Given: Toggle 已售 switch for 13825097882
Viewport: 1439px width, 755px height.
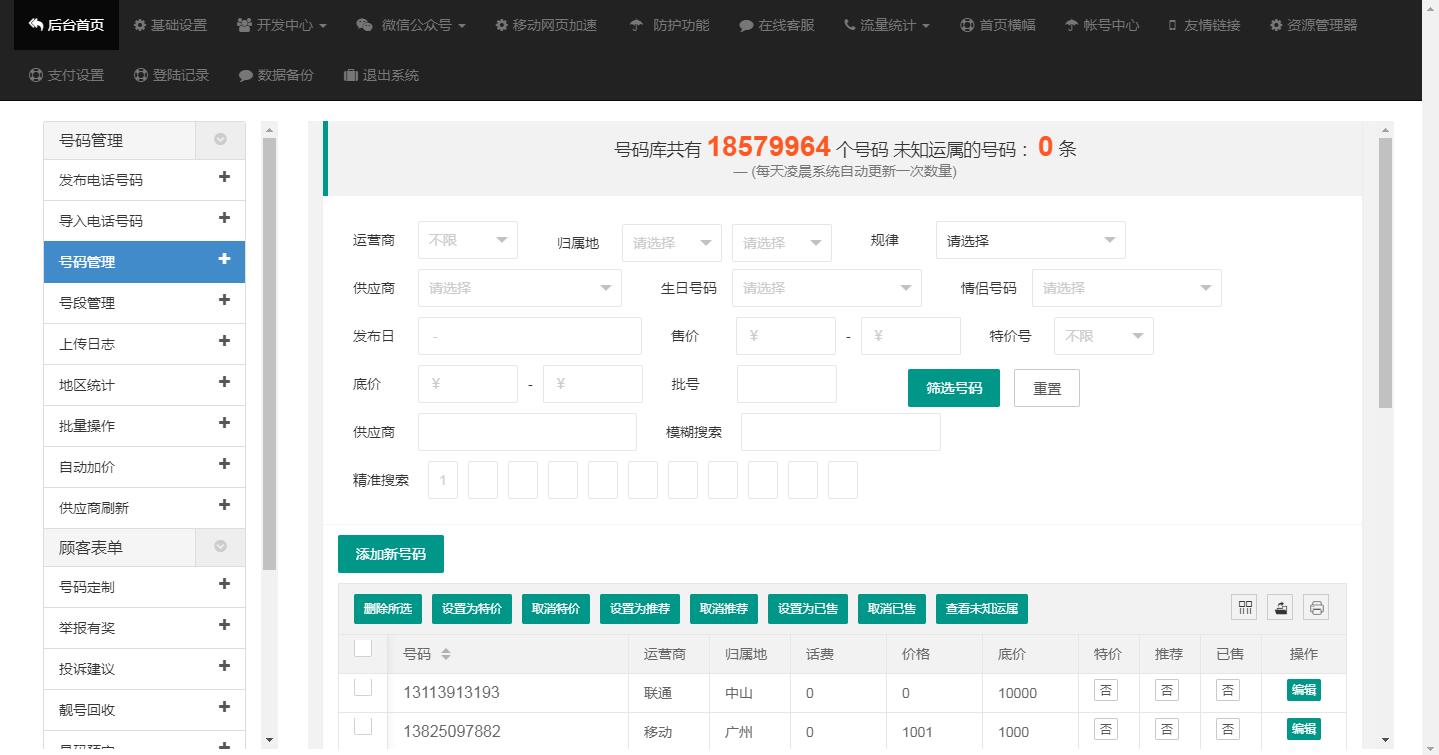Looking at the screenshot, I should 1228,729.
